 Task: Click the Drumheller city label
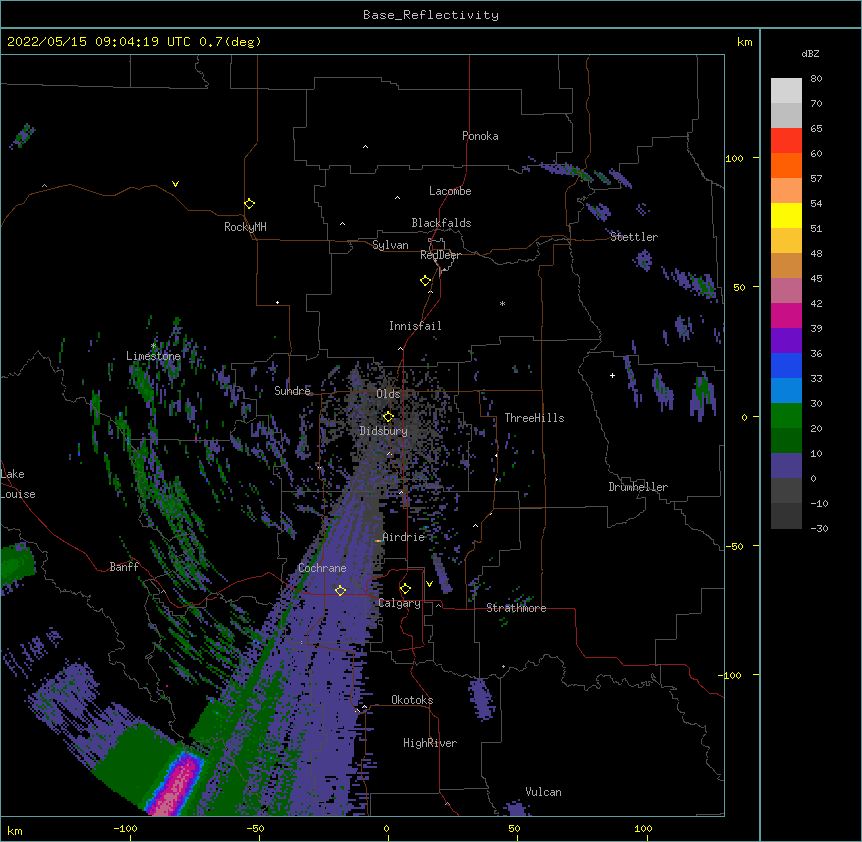[x=638, y=487]
